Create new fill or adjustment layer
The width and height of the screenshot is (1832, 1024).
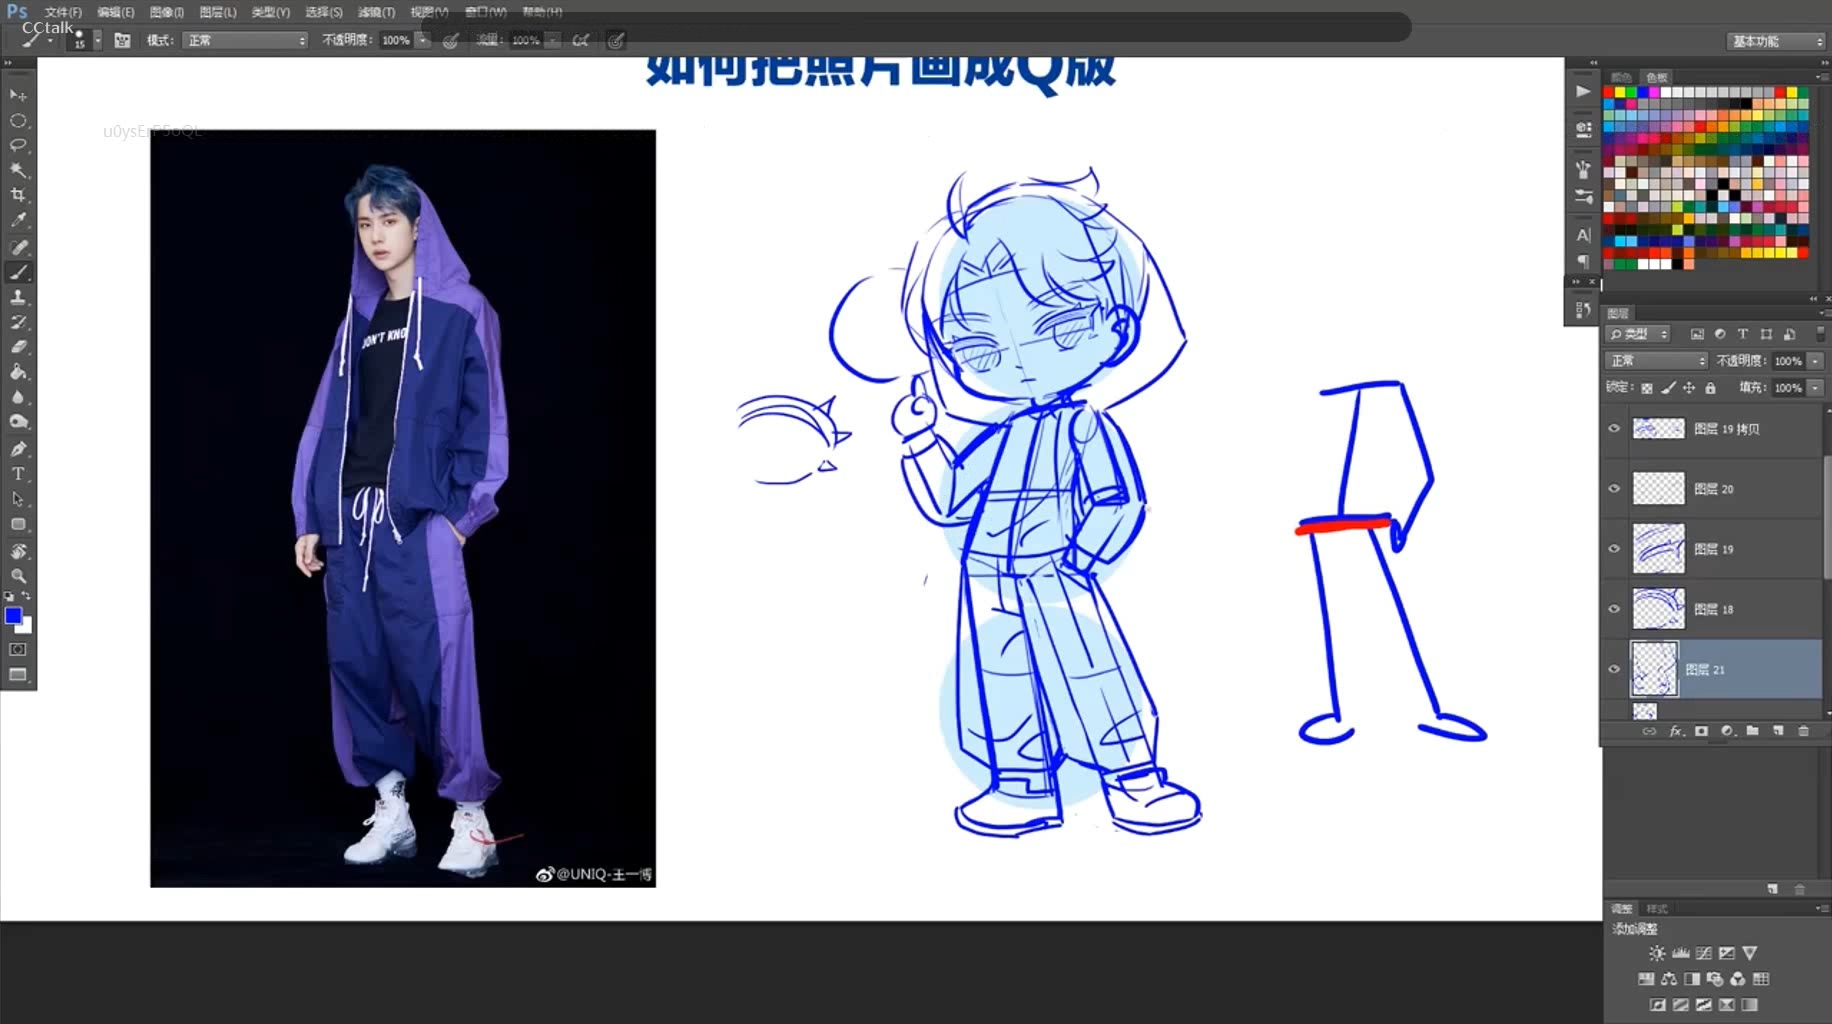click(x=1727, y=731)
